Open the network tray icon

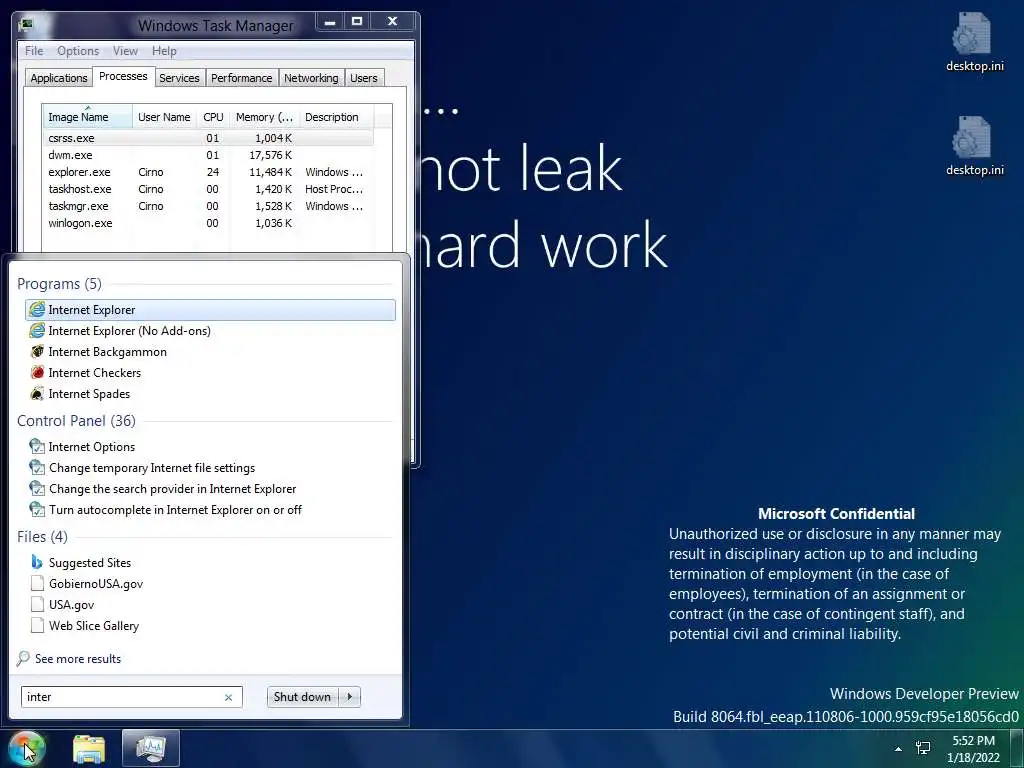tap(923, 748)
